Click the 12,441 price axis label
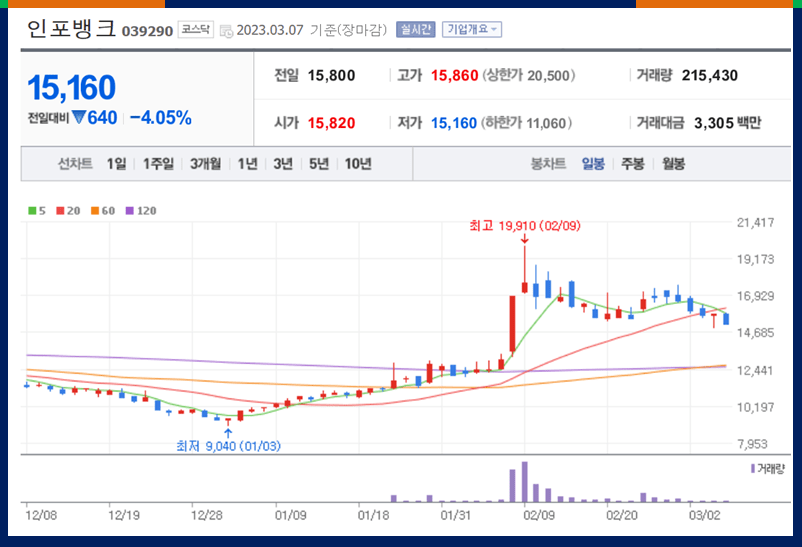The image size is (802, 547). [x=755, y=370]
